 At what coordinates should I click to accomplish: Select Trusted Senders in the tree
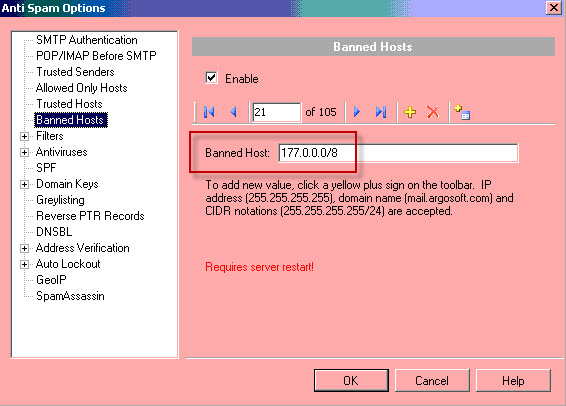coord(75,72)
